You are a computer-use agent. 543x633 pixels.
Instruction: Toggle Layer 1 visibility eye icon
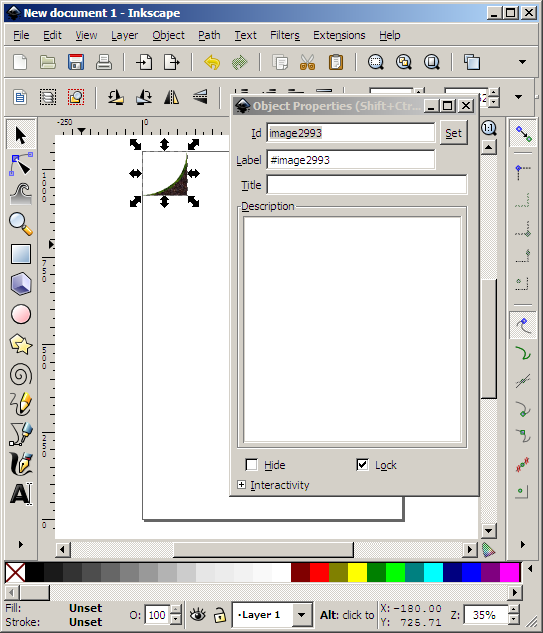coord(197,614)
